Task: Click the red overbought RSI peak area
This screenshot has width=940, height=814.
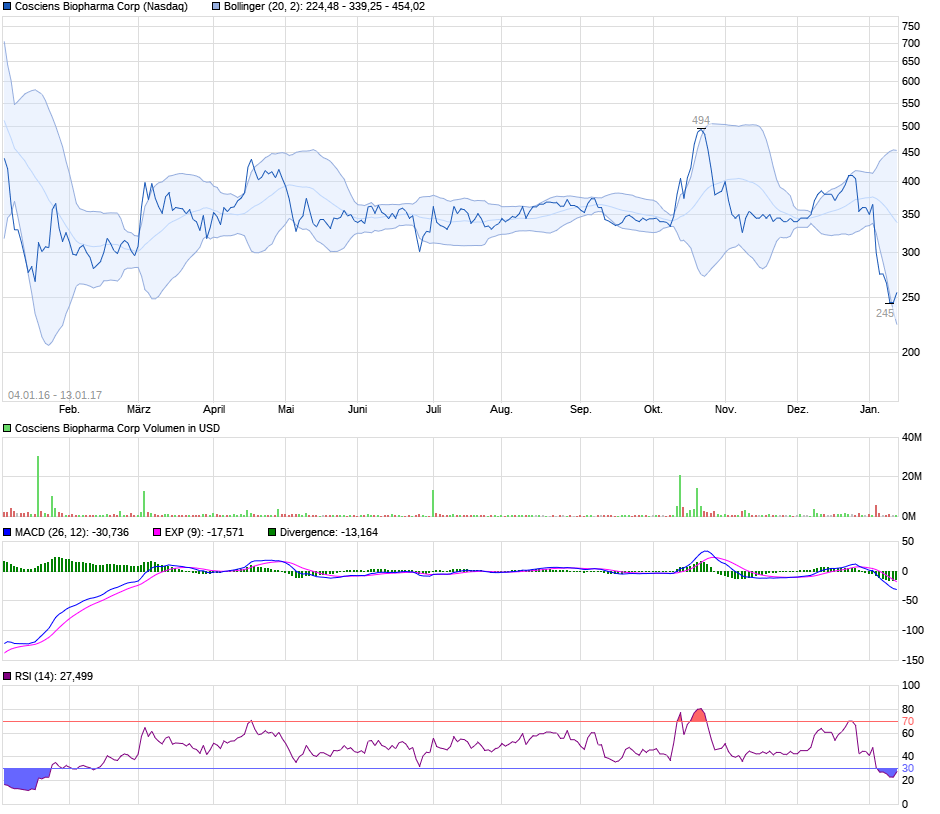Action: point(699,715)
